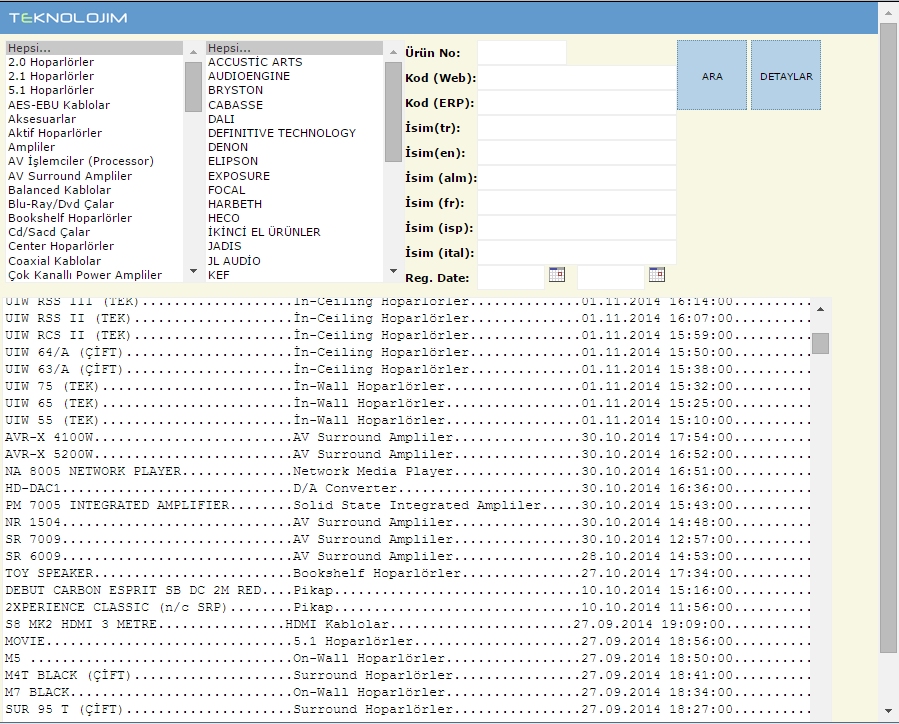Open the first Reg. Date calendar picker

(557, 275)
